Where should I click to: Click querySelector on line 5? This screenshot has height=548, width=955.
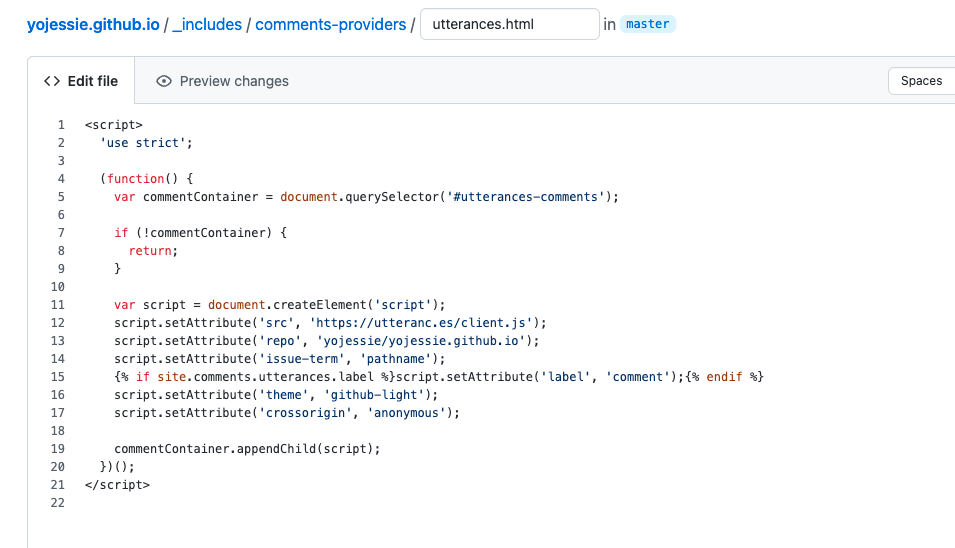[392, 197]
